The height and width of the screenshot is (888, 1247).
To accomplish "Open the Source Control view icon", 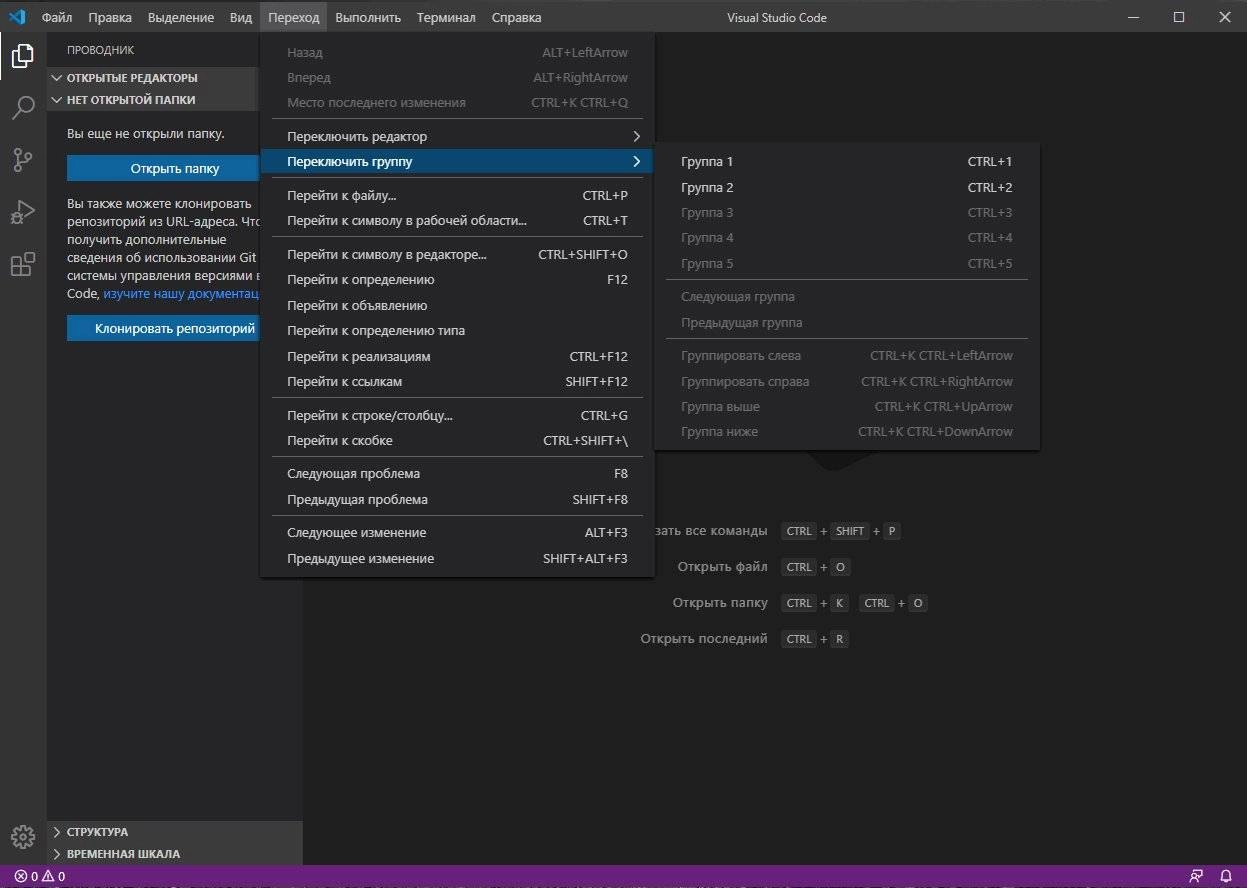I will (x=22, y=160).
